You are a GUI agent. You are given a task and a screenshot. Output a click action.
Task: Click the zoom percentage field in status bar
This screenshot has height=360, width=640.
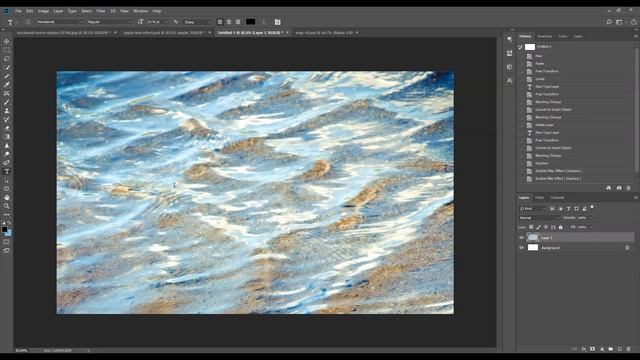21,350
